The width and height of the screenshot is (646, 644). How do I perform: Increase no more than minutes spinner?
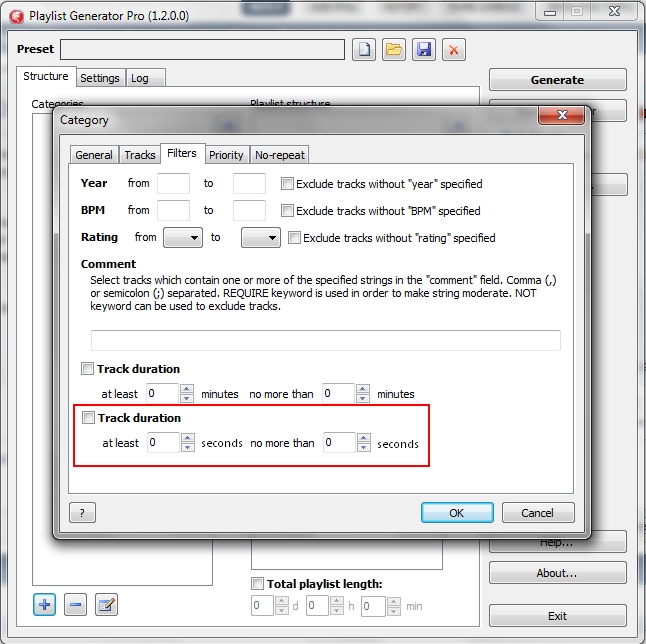(x=363, y=389)
